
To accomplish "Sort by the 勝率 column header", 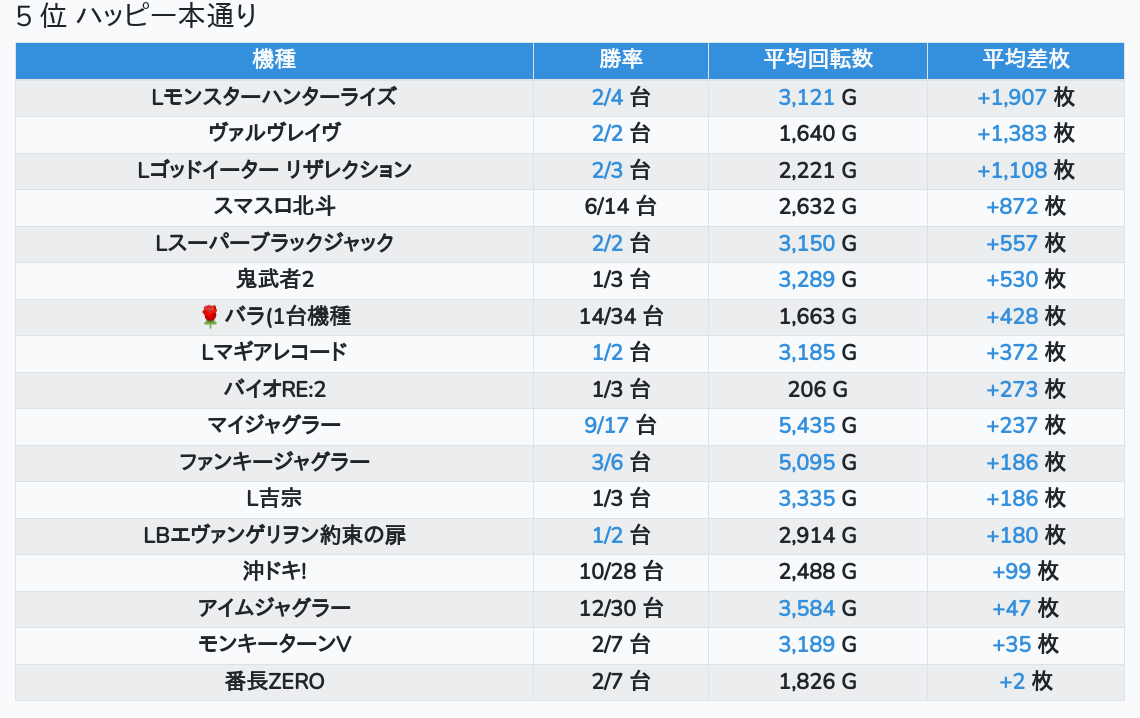I will pyautogui.click(x=620, y=59).
